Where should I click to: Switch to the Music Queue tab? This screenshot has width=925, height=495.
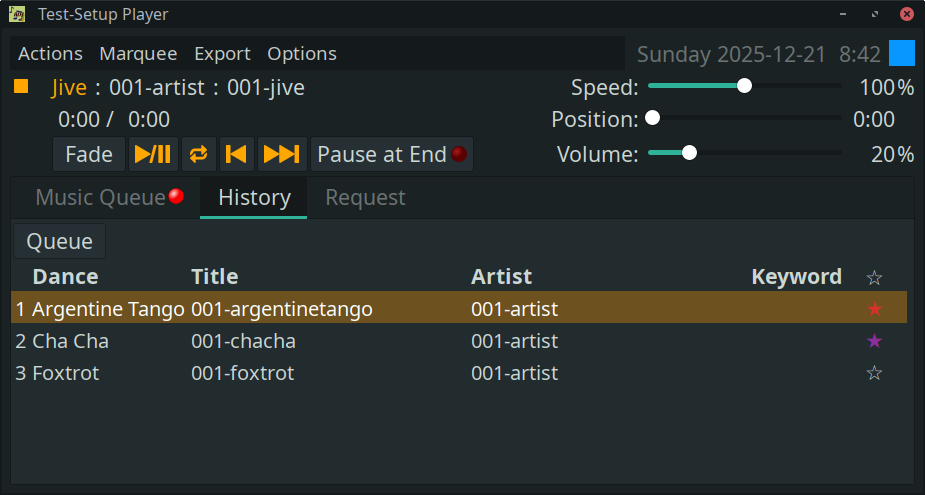(x=108, y=197)
